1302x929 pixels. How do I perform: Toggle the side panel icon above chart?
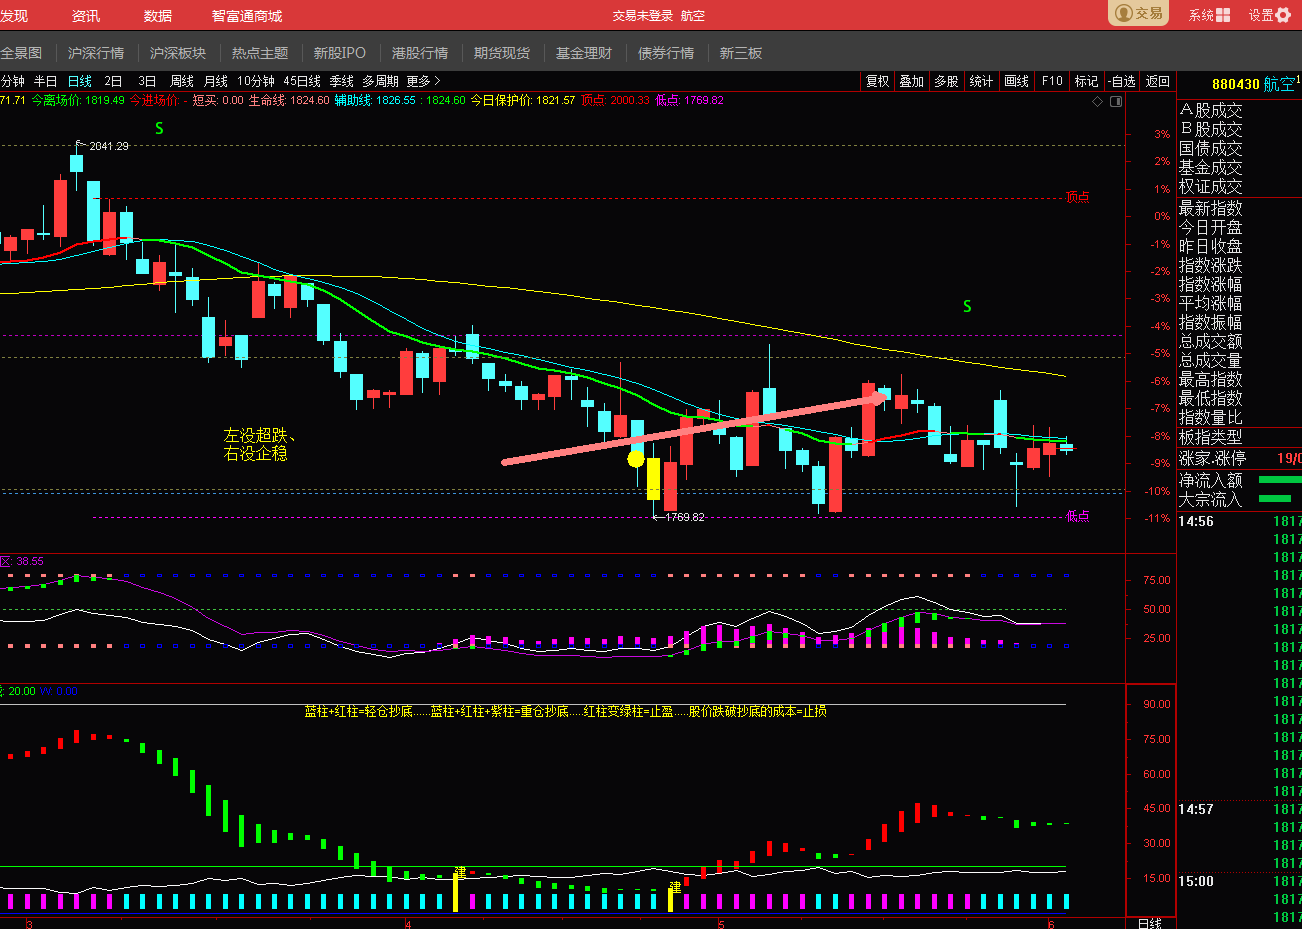[1116, 101]
